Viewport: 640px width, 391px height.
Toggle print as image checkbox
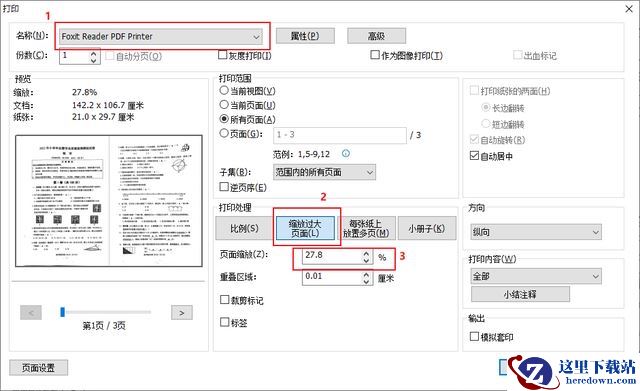(x=375, y=55)
